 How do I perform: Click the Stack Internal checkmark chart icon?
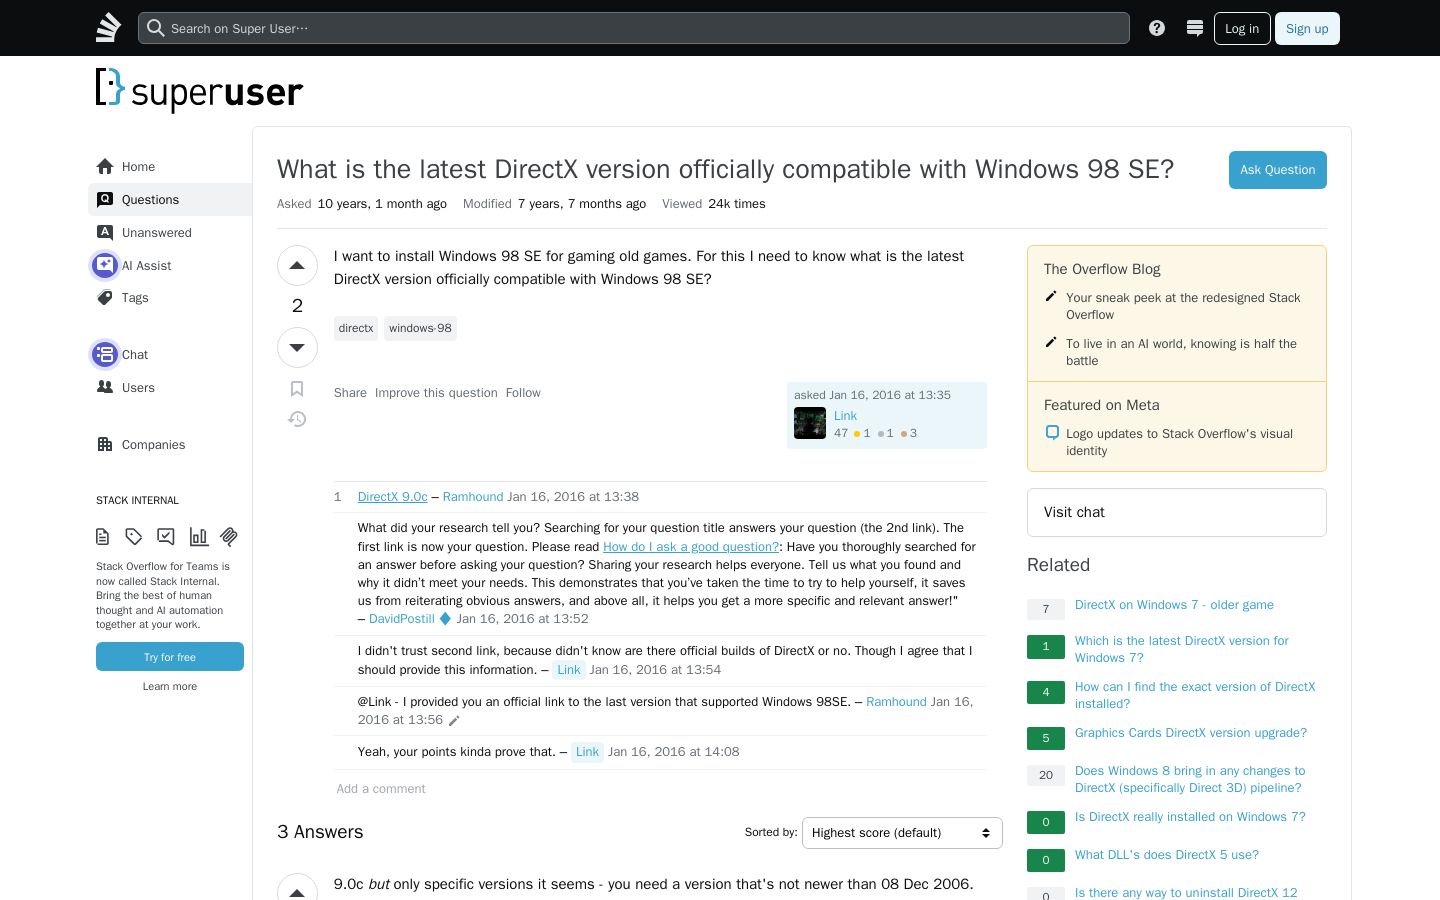tap(166, 537)
